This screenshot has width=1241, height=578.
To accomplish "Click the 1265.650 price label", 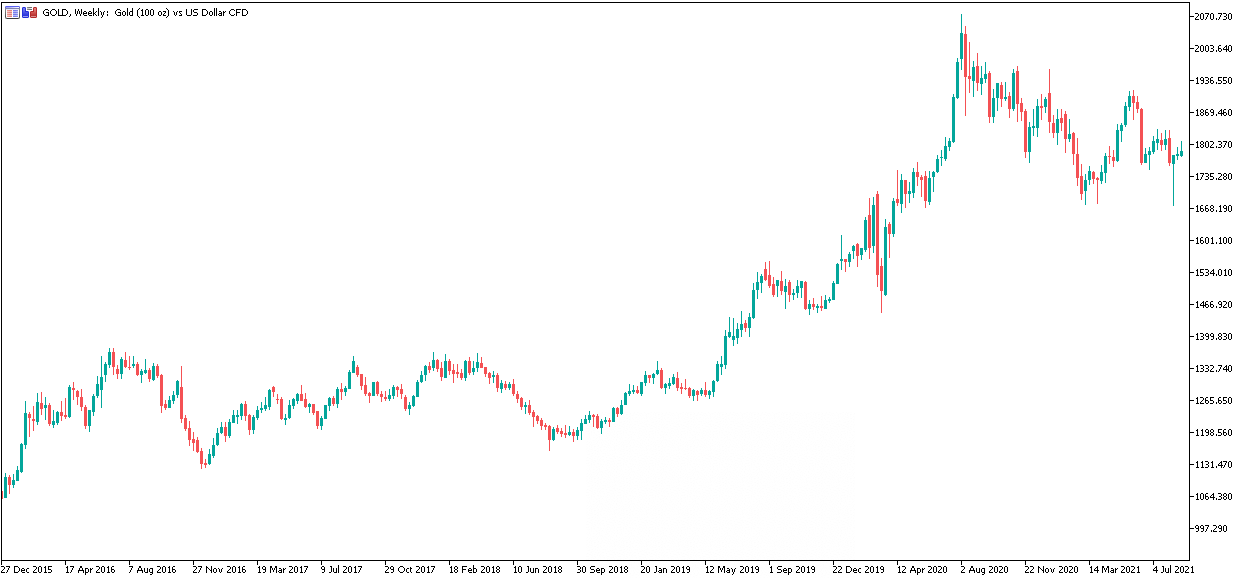I will click(1214, 401).
